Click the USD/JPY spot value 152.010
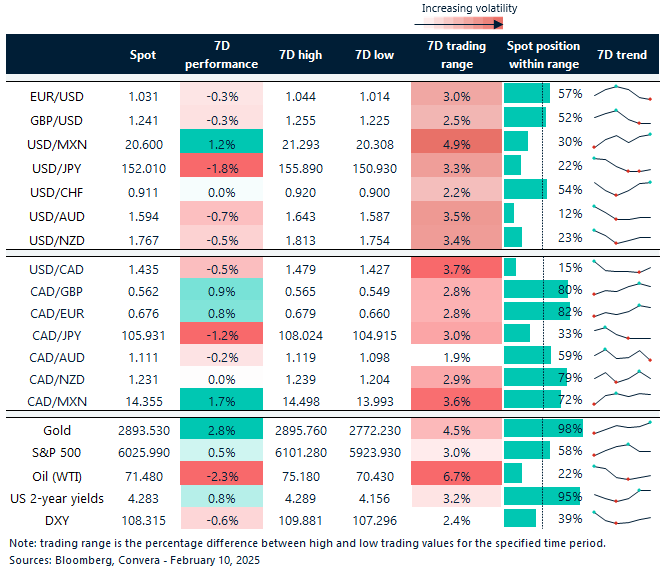Screen dimensions: 671x585 tap(143, 165)
